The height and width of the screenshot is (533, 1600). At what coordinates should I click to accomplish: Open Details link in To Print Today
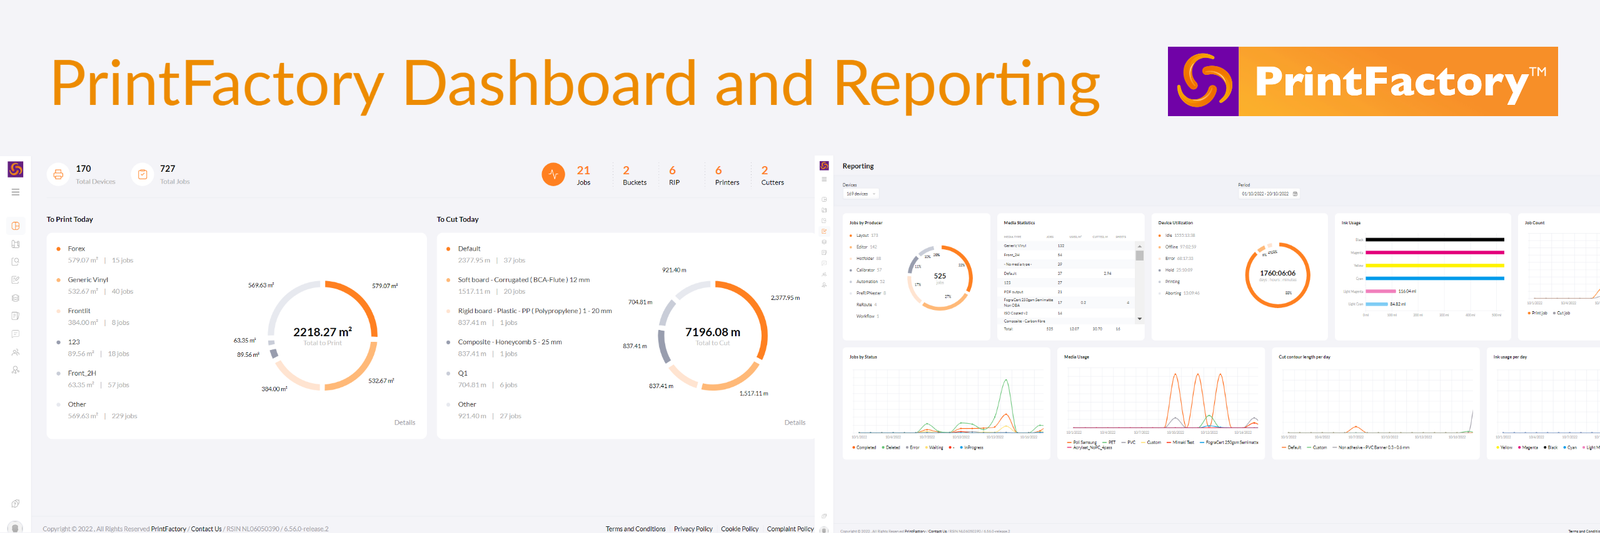click(x=404, y=422)
